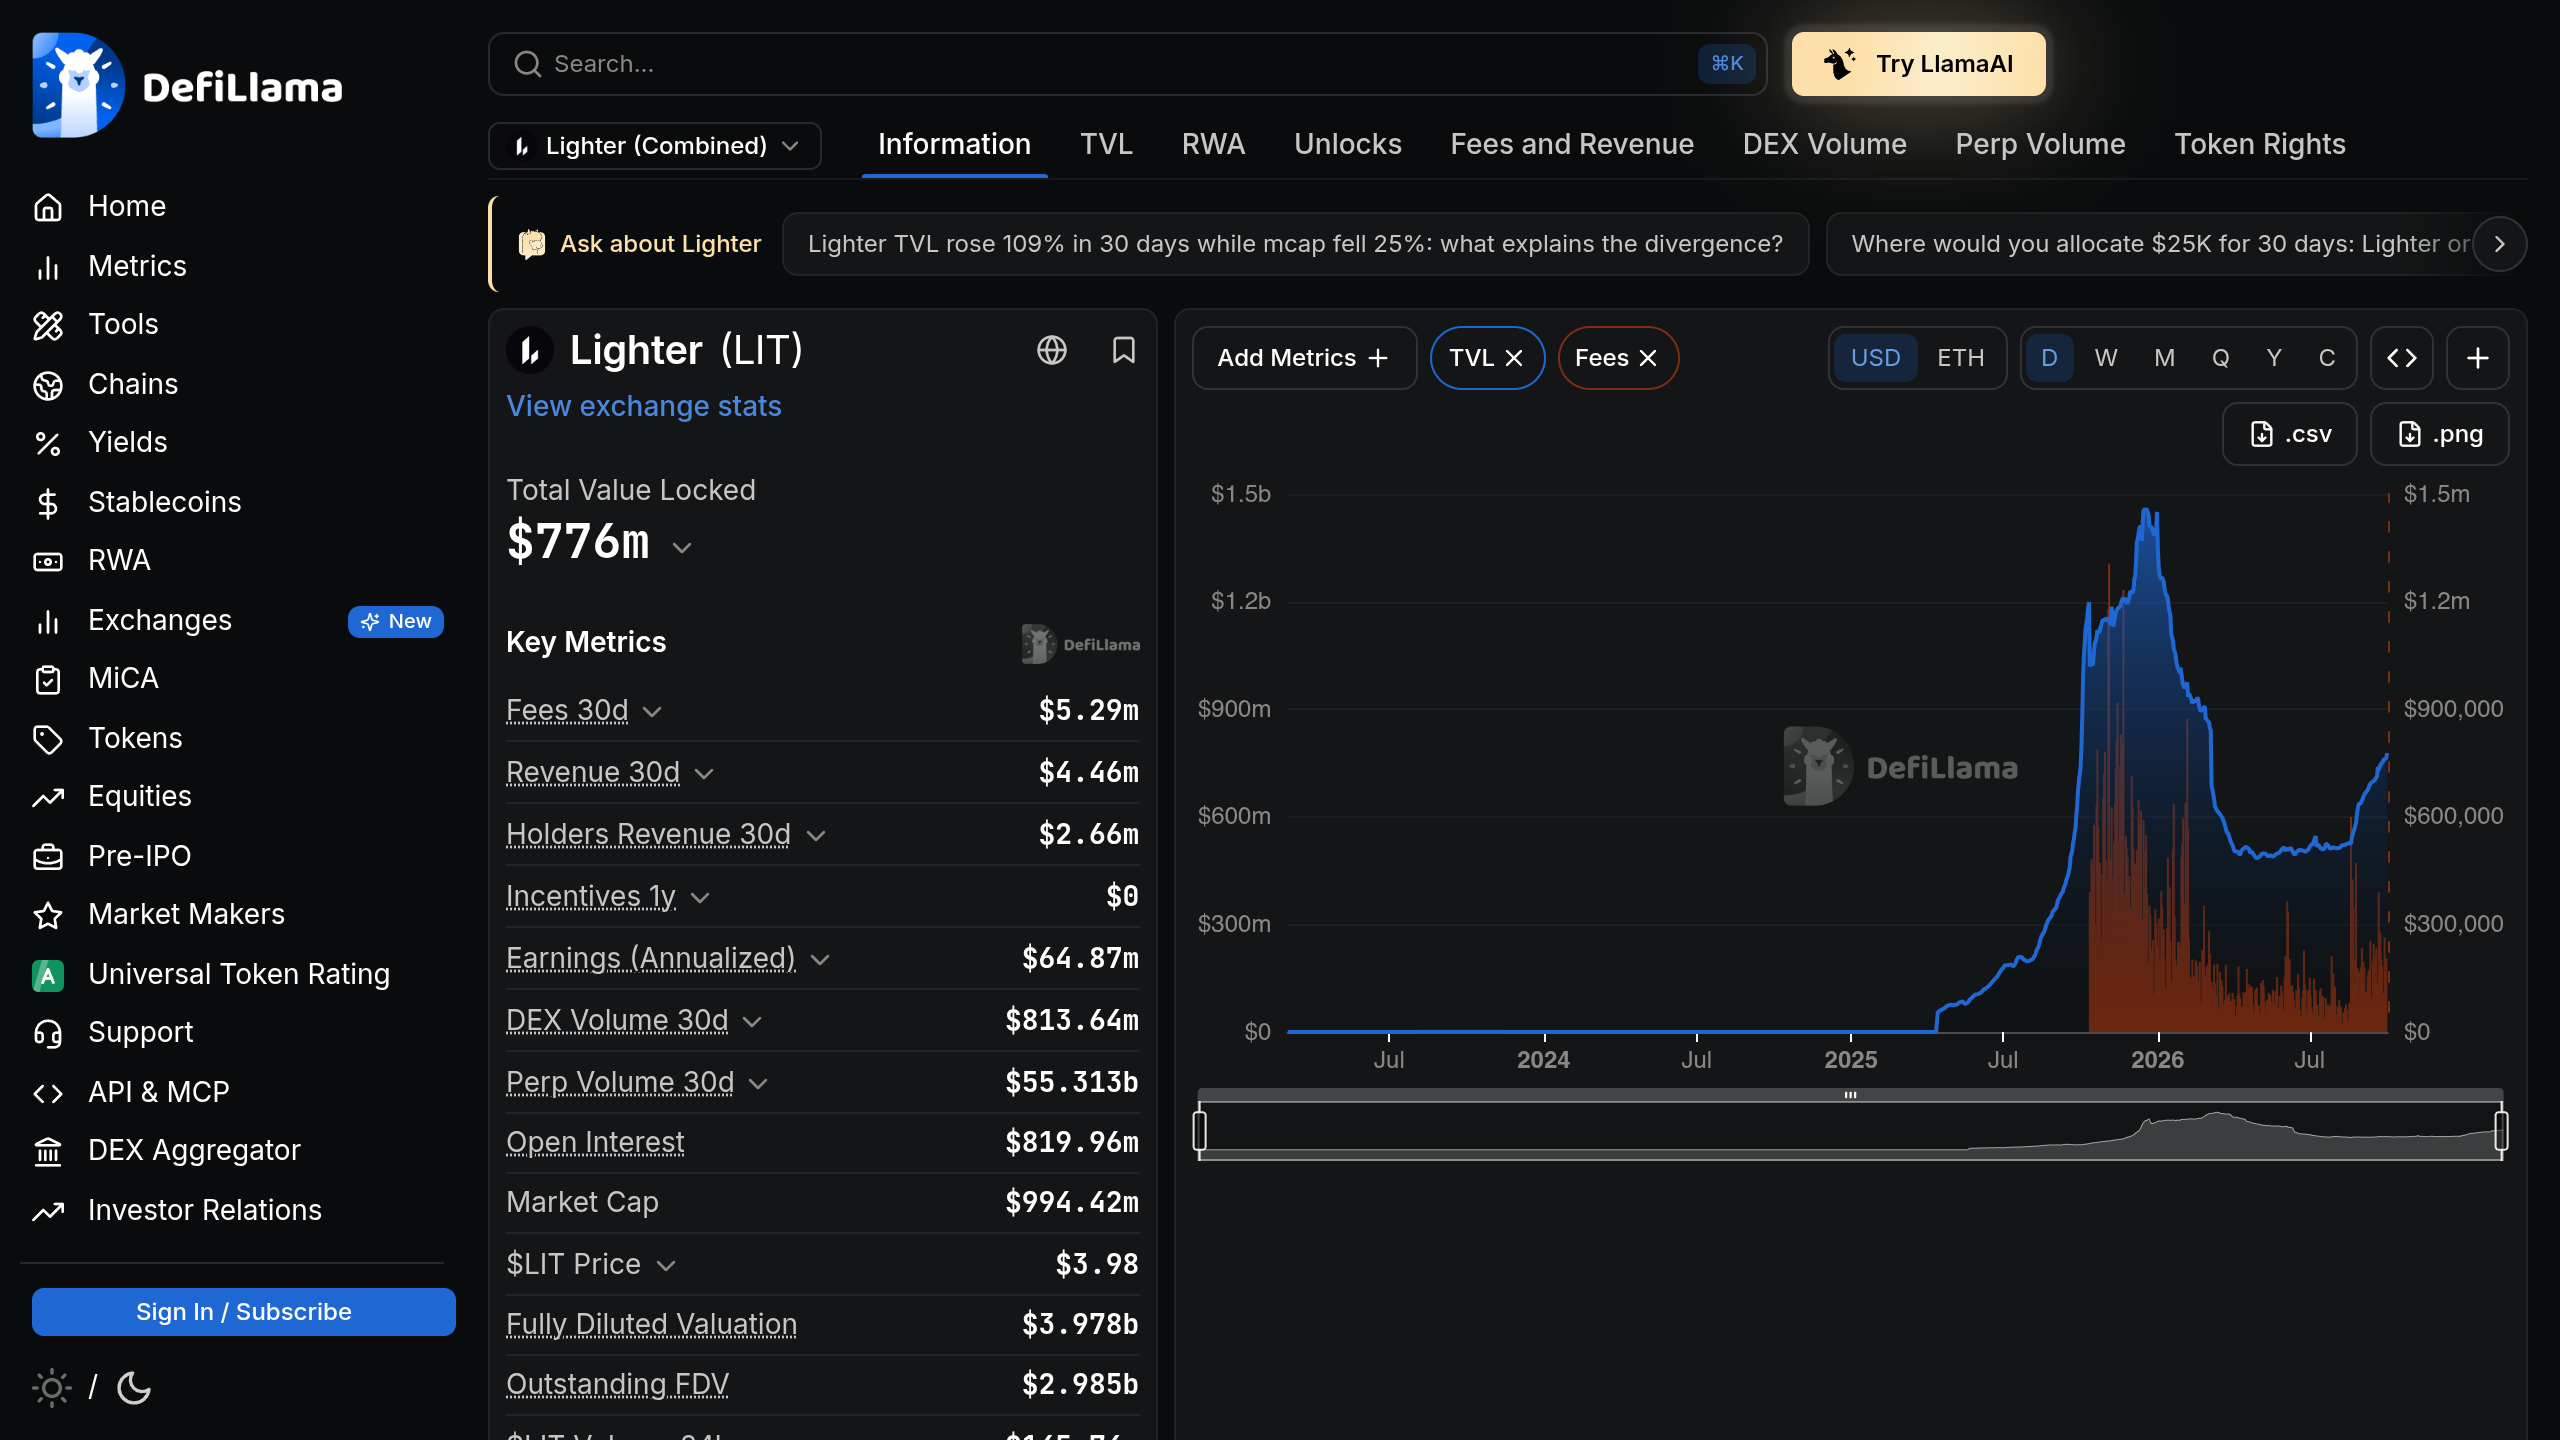The image size is (2560, 1440).
Task: Open the Unlocks tab
Action: 1348,145
